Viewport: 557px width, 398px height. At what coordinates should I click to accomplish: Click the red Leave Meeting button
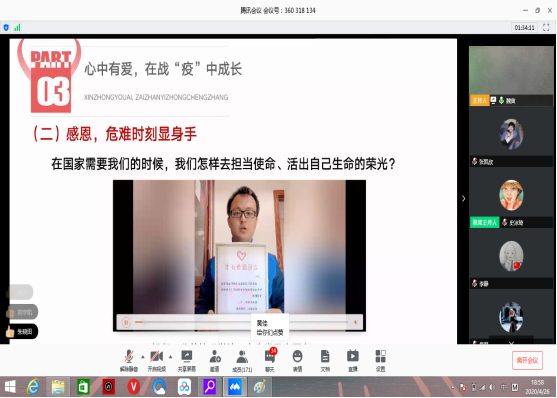527,360
